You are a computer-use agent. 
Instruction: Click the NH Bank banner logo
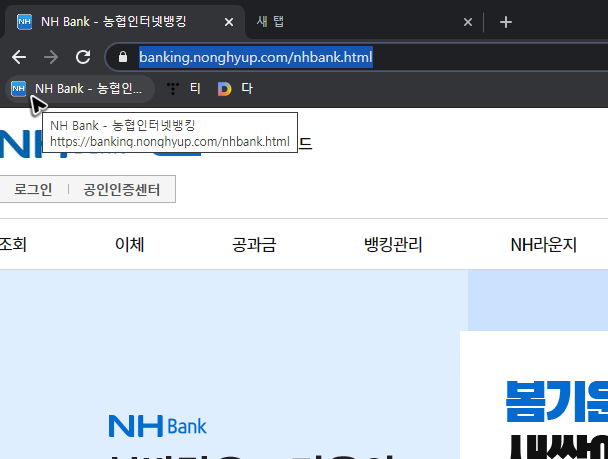click(x=157, y=426)
